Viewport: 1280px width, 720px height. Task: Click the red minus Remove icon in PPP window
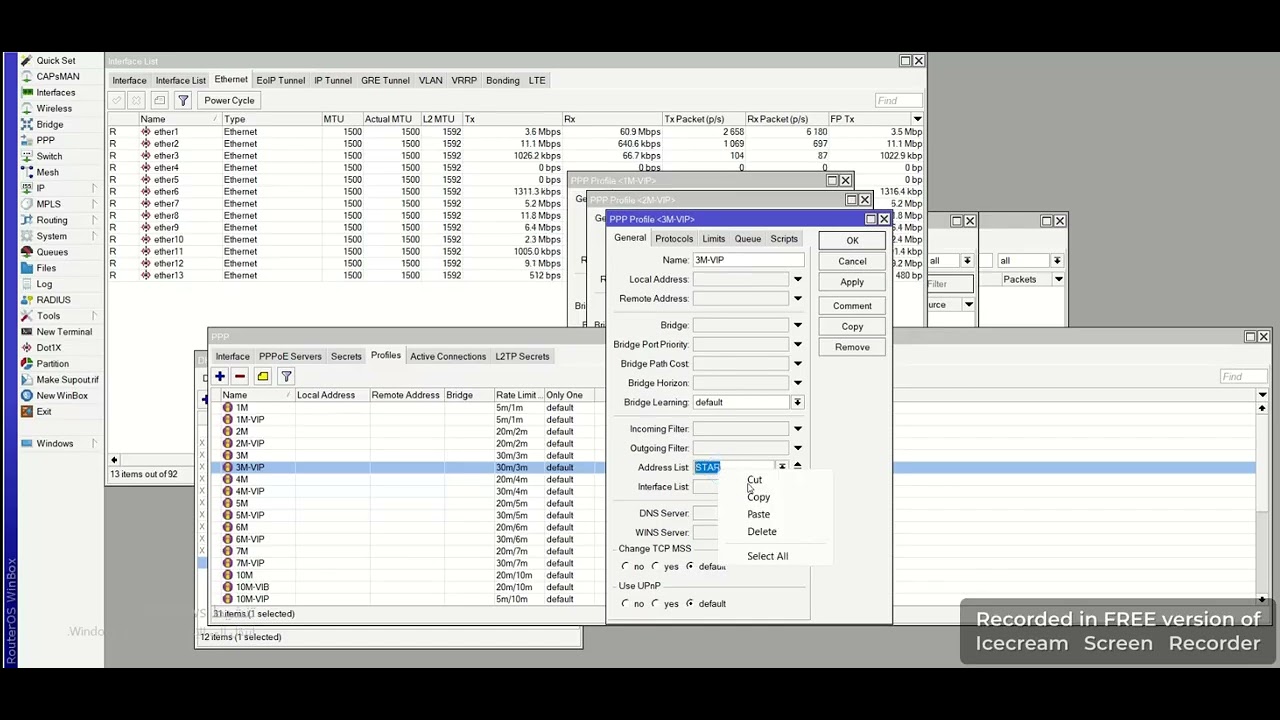240,377
